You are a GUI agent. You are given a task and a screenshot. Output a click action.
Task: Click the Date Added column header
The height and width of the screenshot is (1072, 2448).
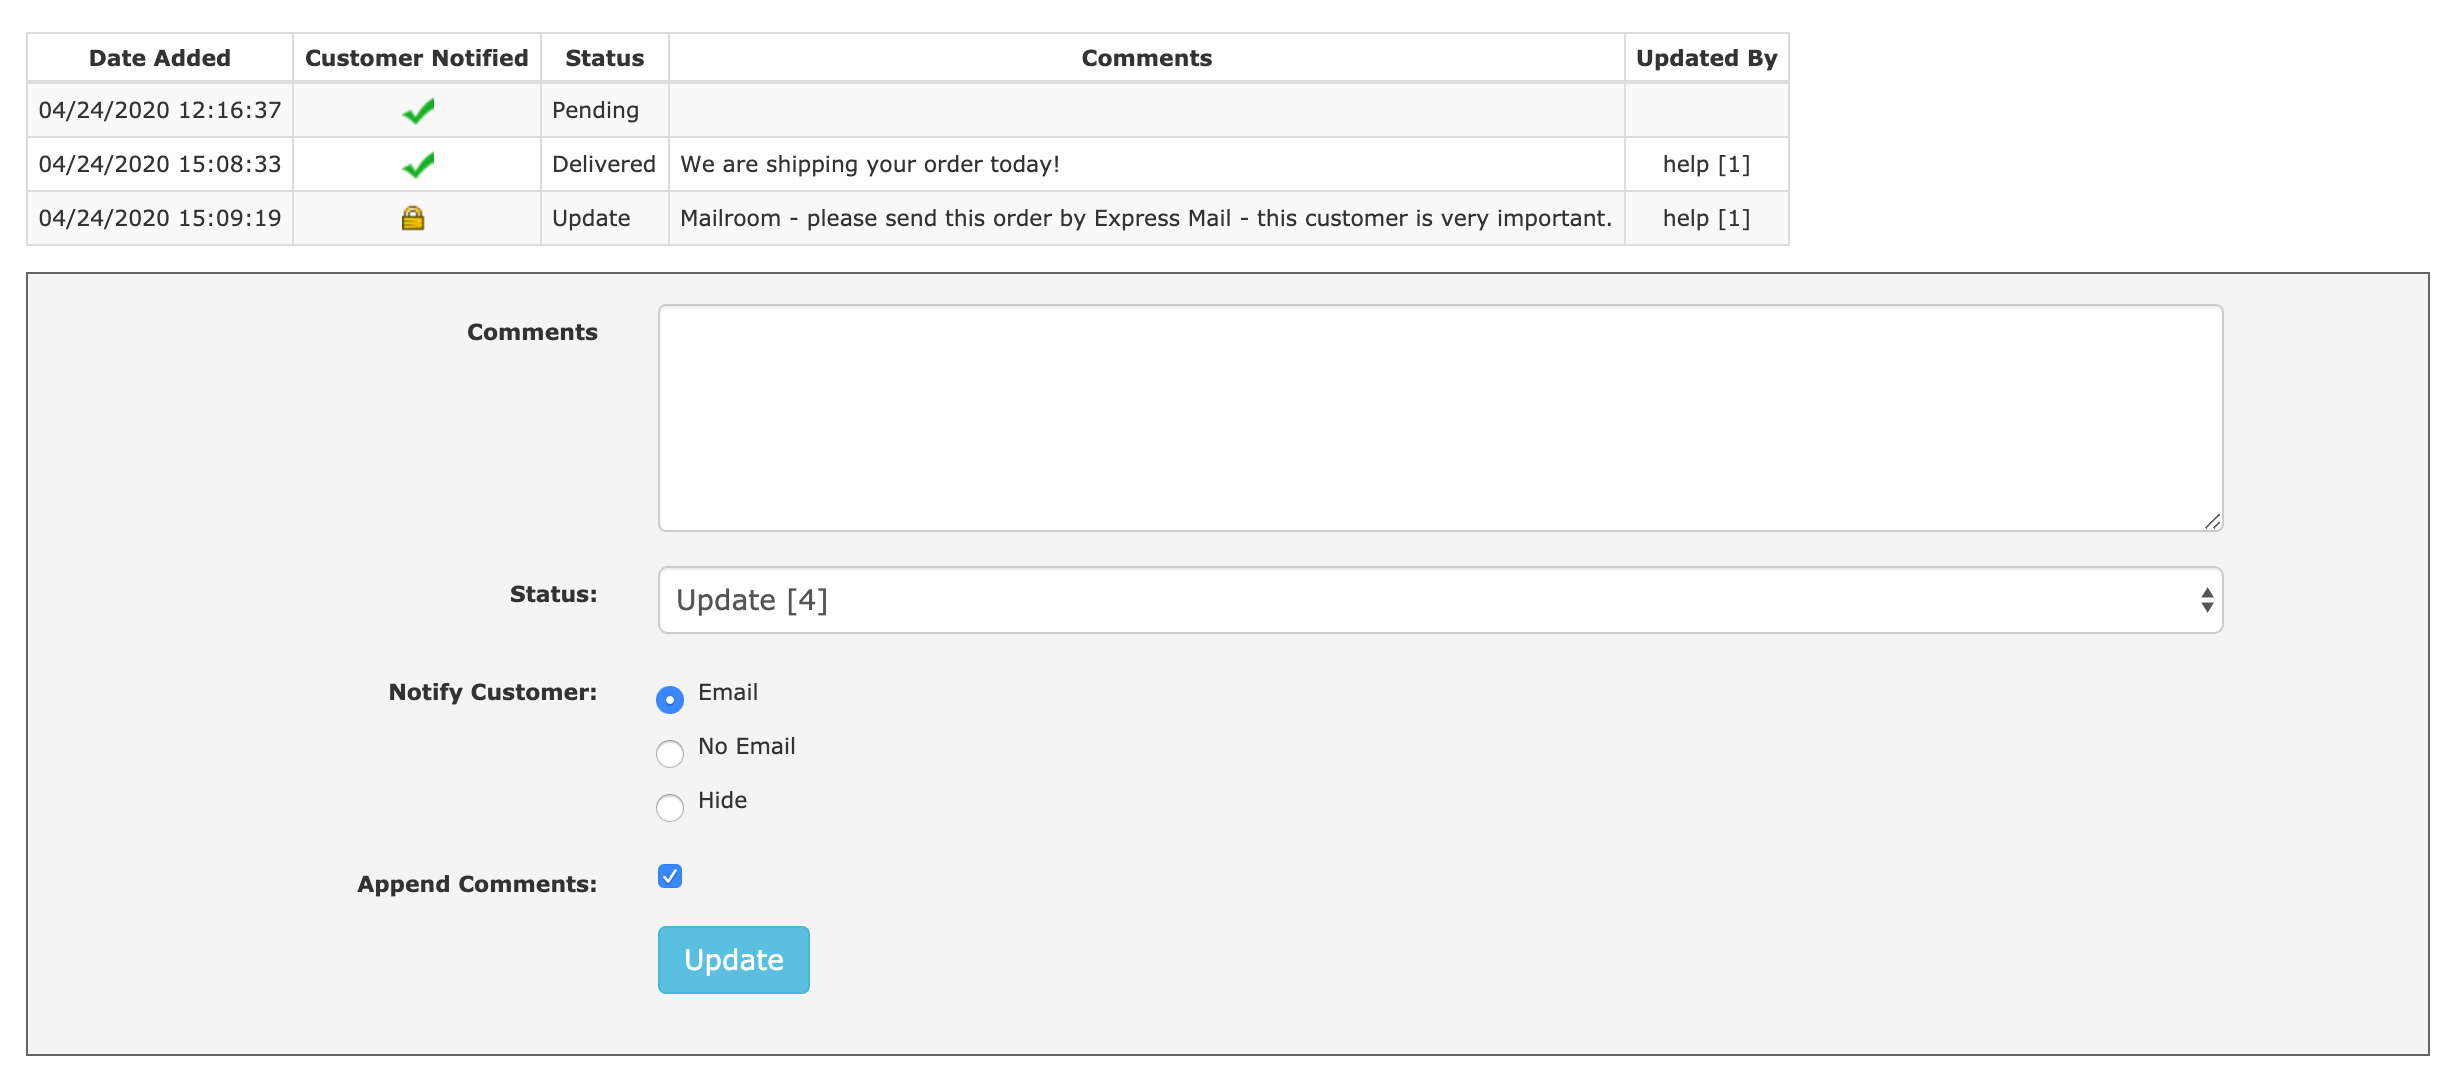click(x=160, y=58)
